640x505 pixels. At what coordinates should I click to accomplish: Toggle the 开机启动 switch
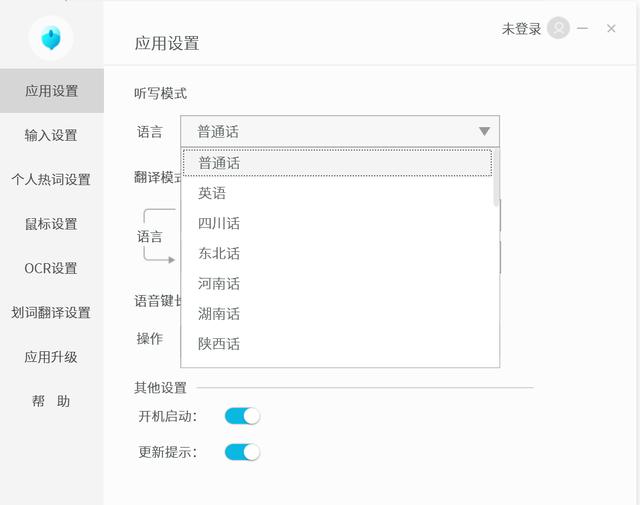pyautogui.click(x=242, y=416)
